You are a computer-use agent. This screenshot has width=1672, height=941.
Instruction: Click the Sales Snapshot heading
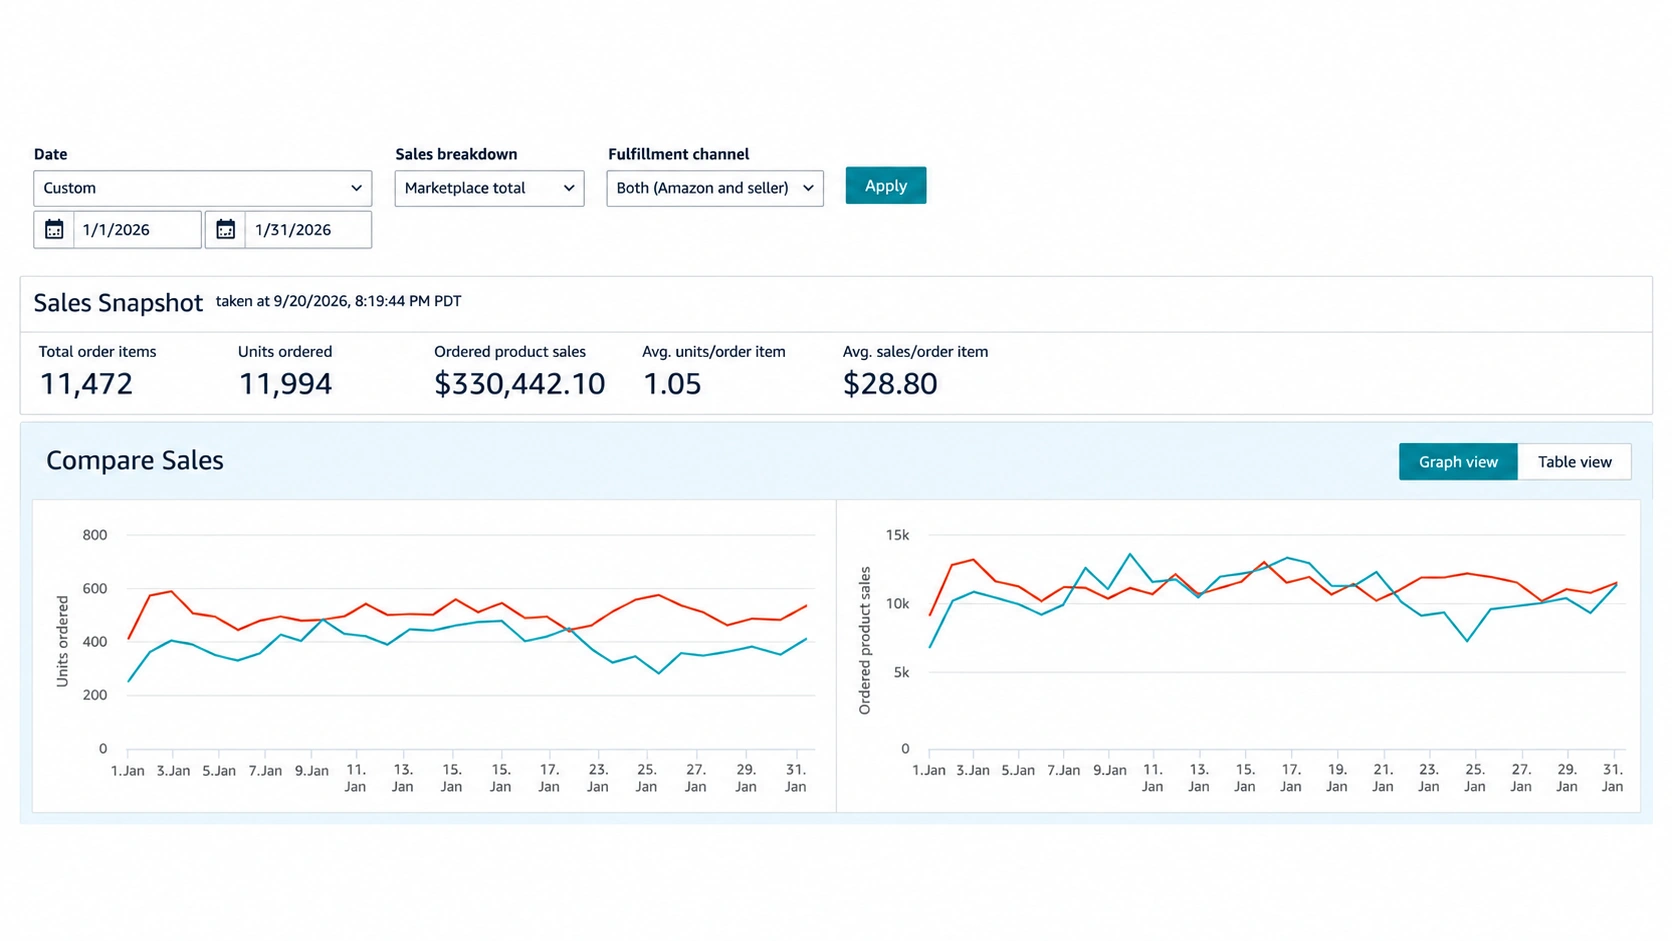click(x=118, y=303)
